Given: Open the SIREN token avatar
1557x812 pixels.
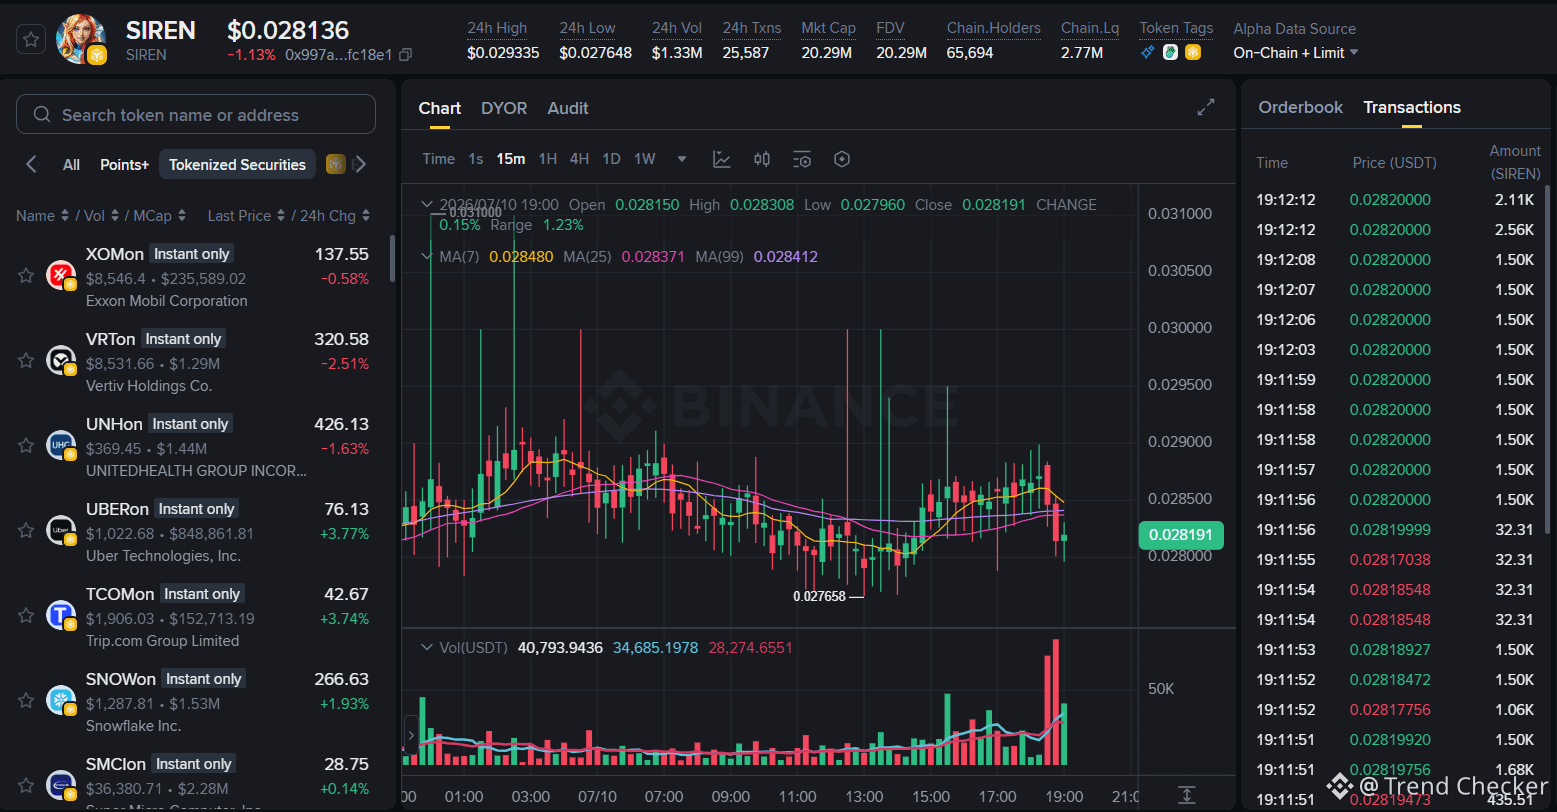Looking at the screenshot, I should point(81,39).
